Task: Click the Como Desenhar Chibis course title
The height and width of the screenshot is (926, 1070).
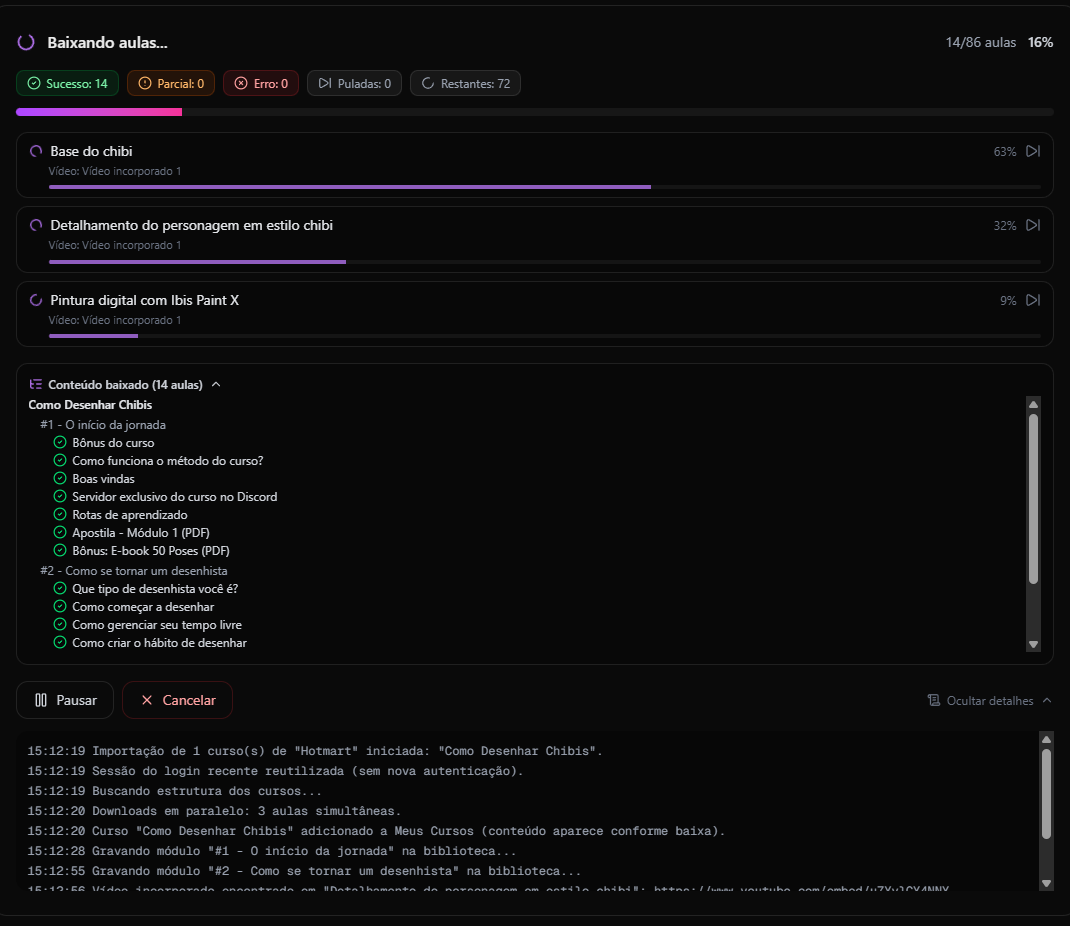Action: (90, 405)
